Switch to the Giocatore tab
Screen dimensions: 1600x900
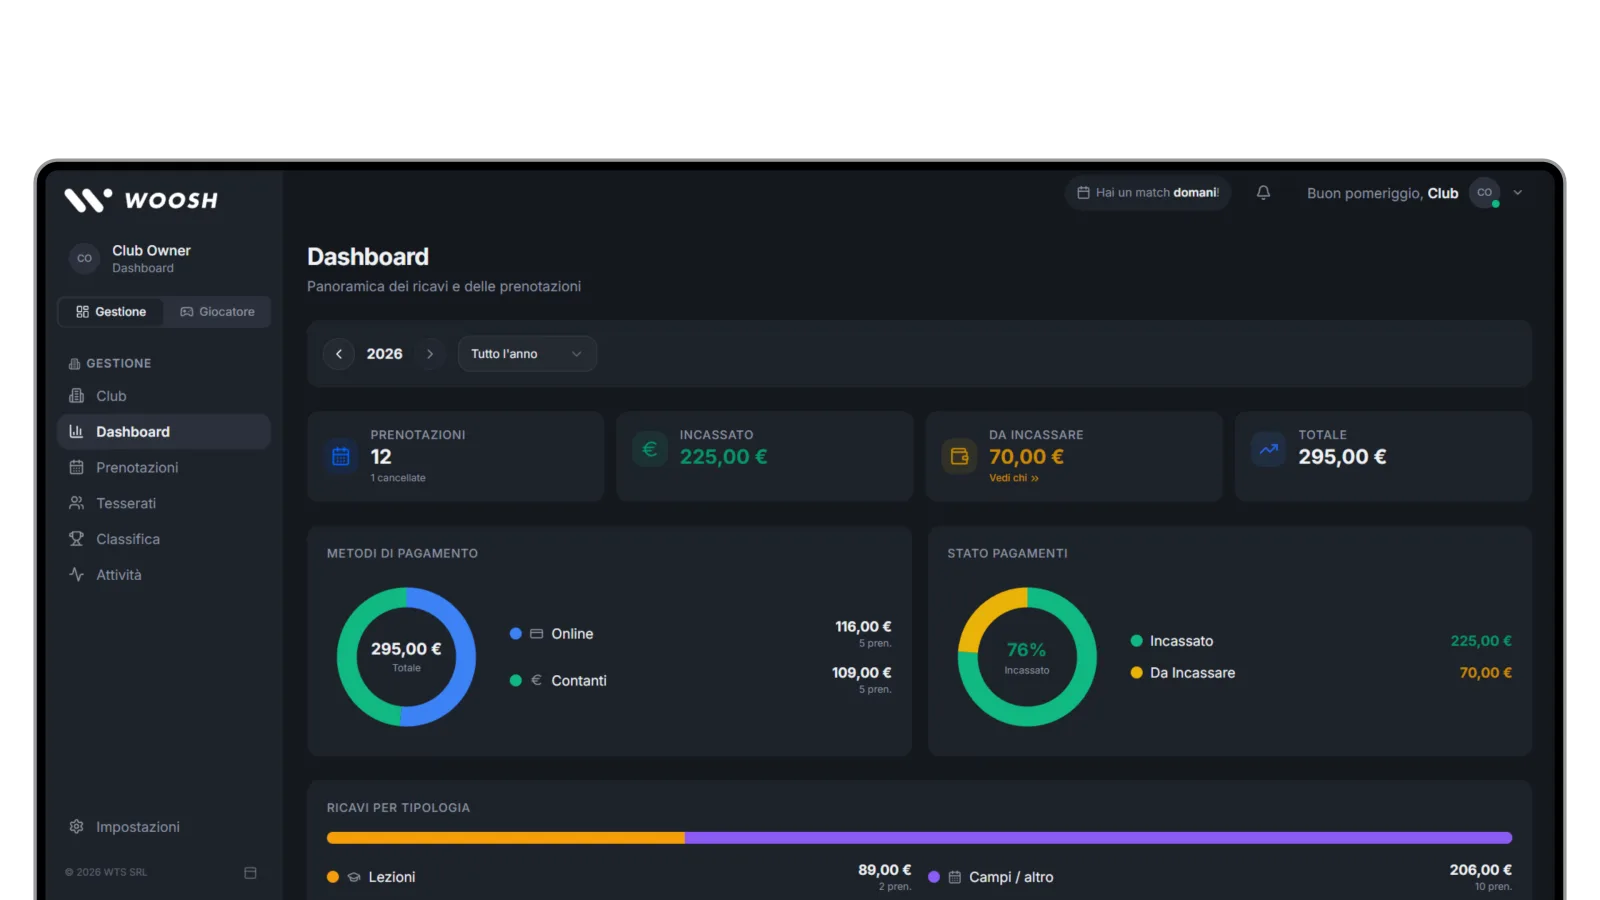click(217, 312)
